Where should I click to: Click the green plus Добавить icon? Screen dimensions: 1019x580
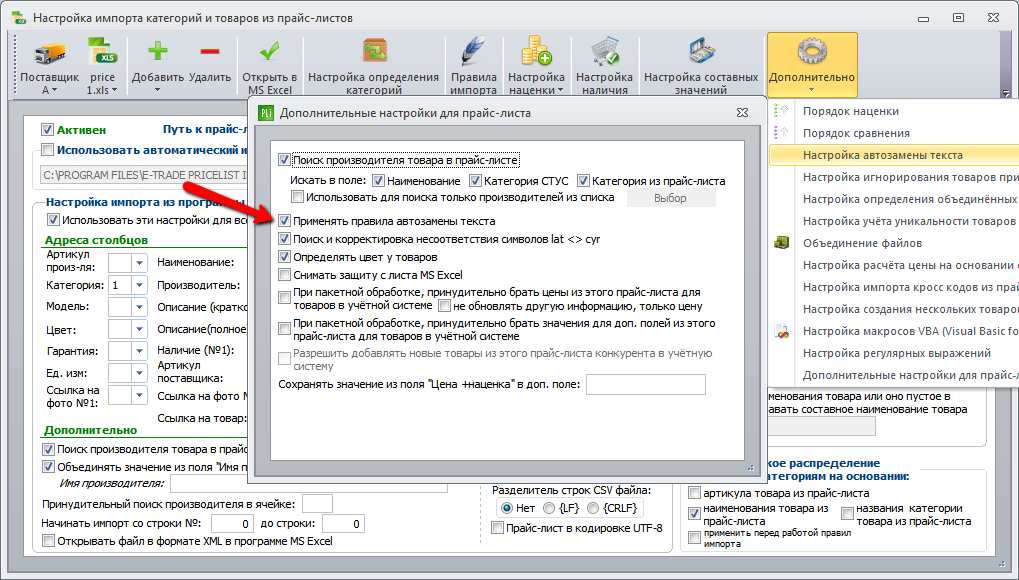157,51
